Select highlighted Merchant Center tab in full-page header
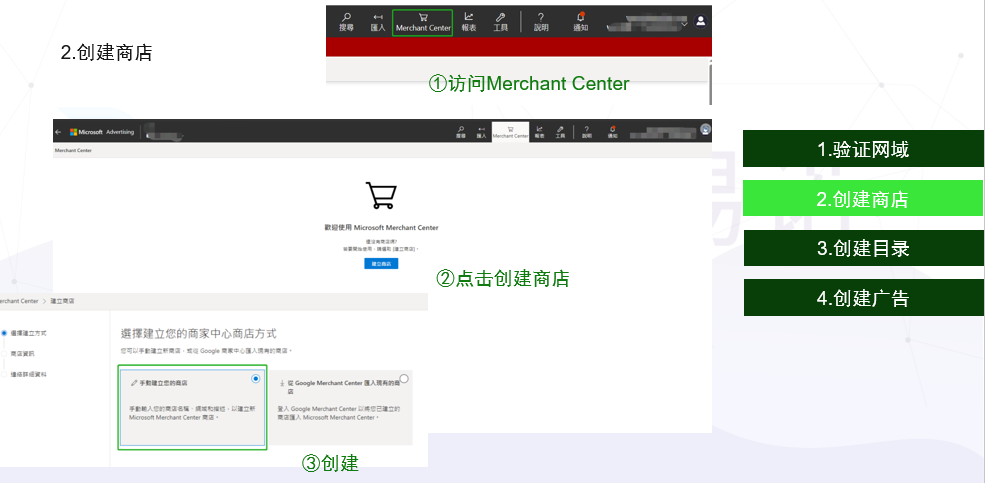The image size is (985, 483). click(510, 131)
